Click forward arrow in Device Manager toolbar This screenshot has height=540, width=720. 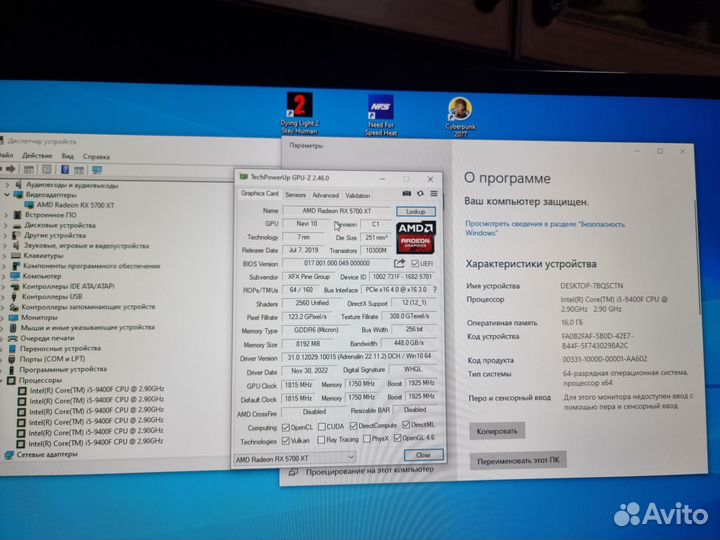(11, 169)
